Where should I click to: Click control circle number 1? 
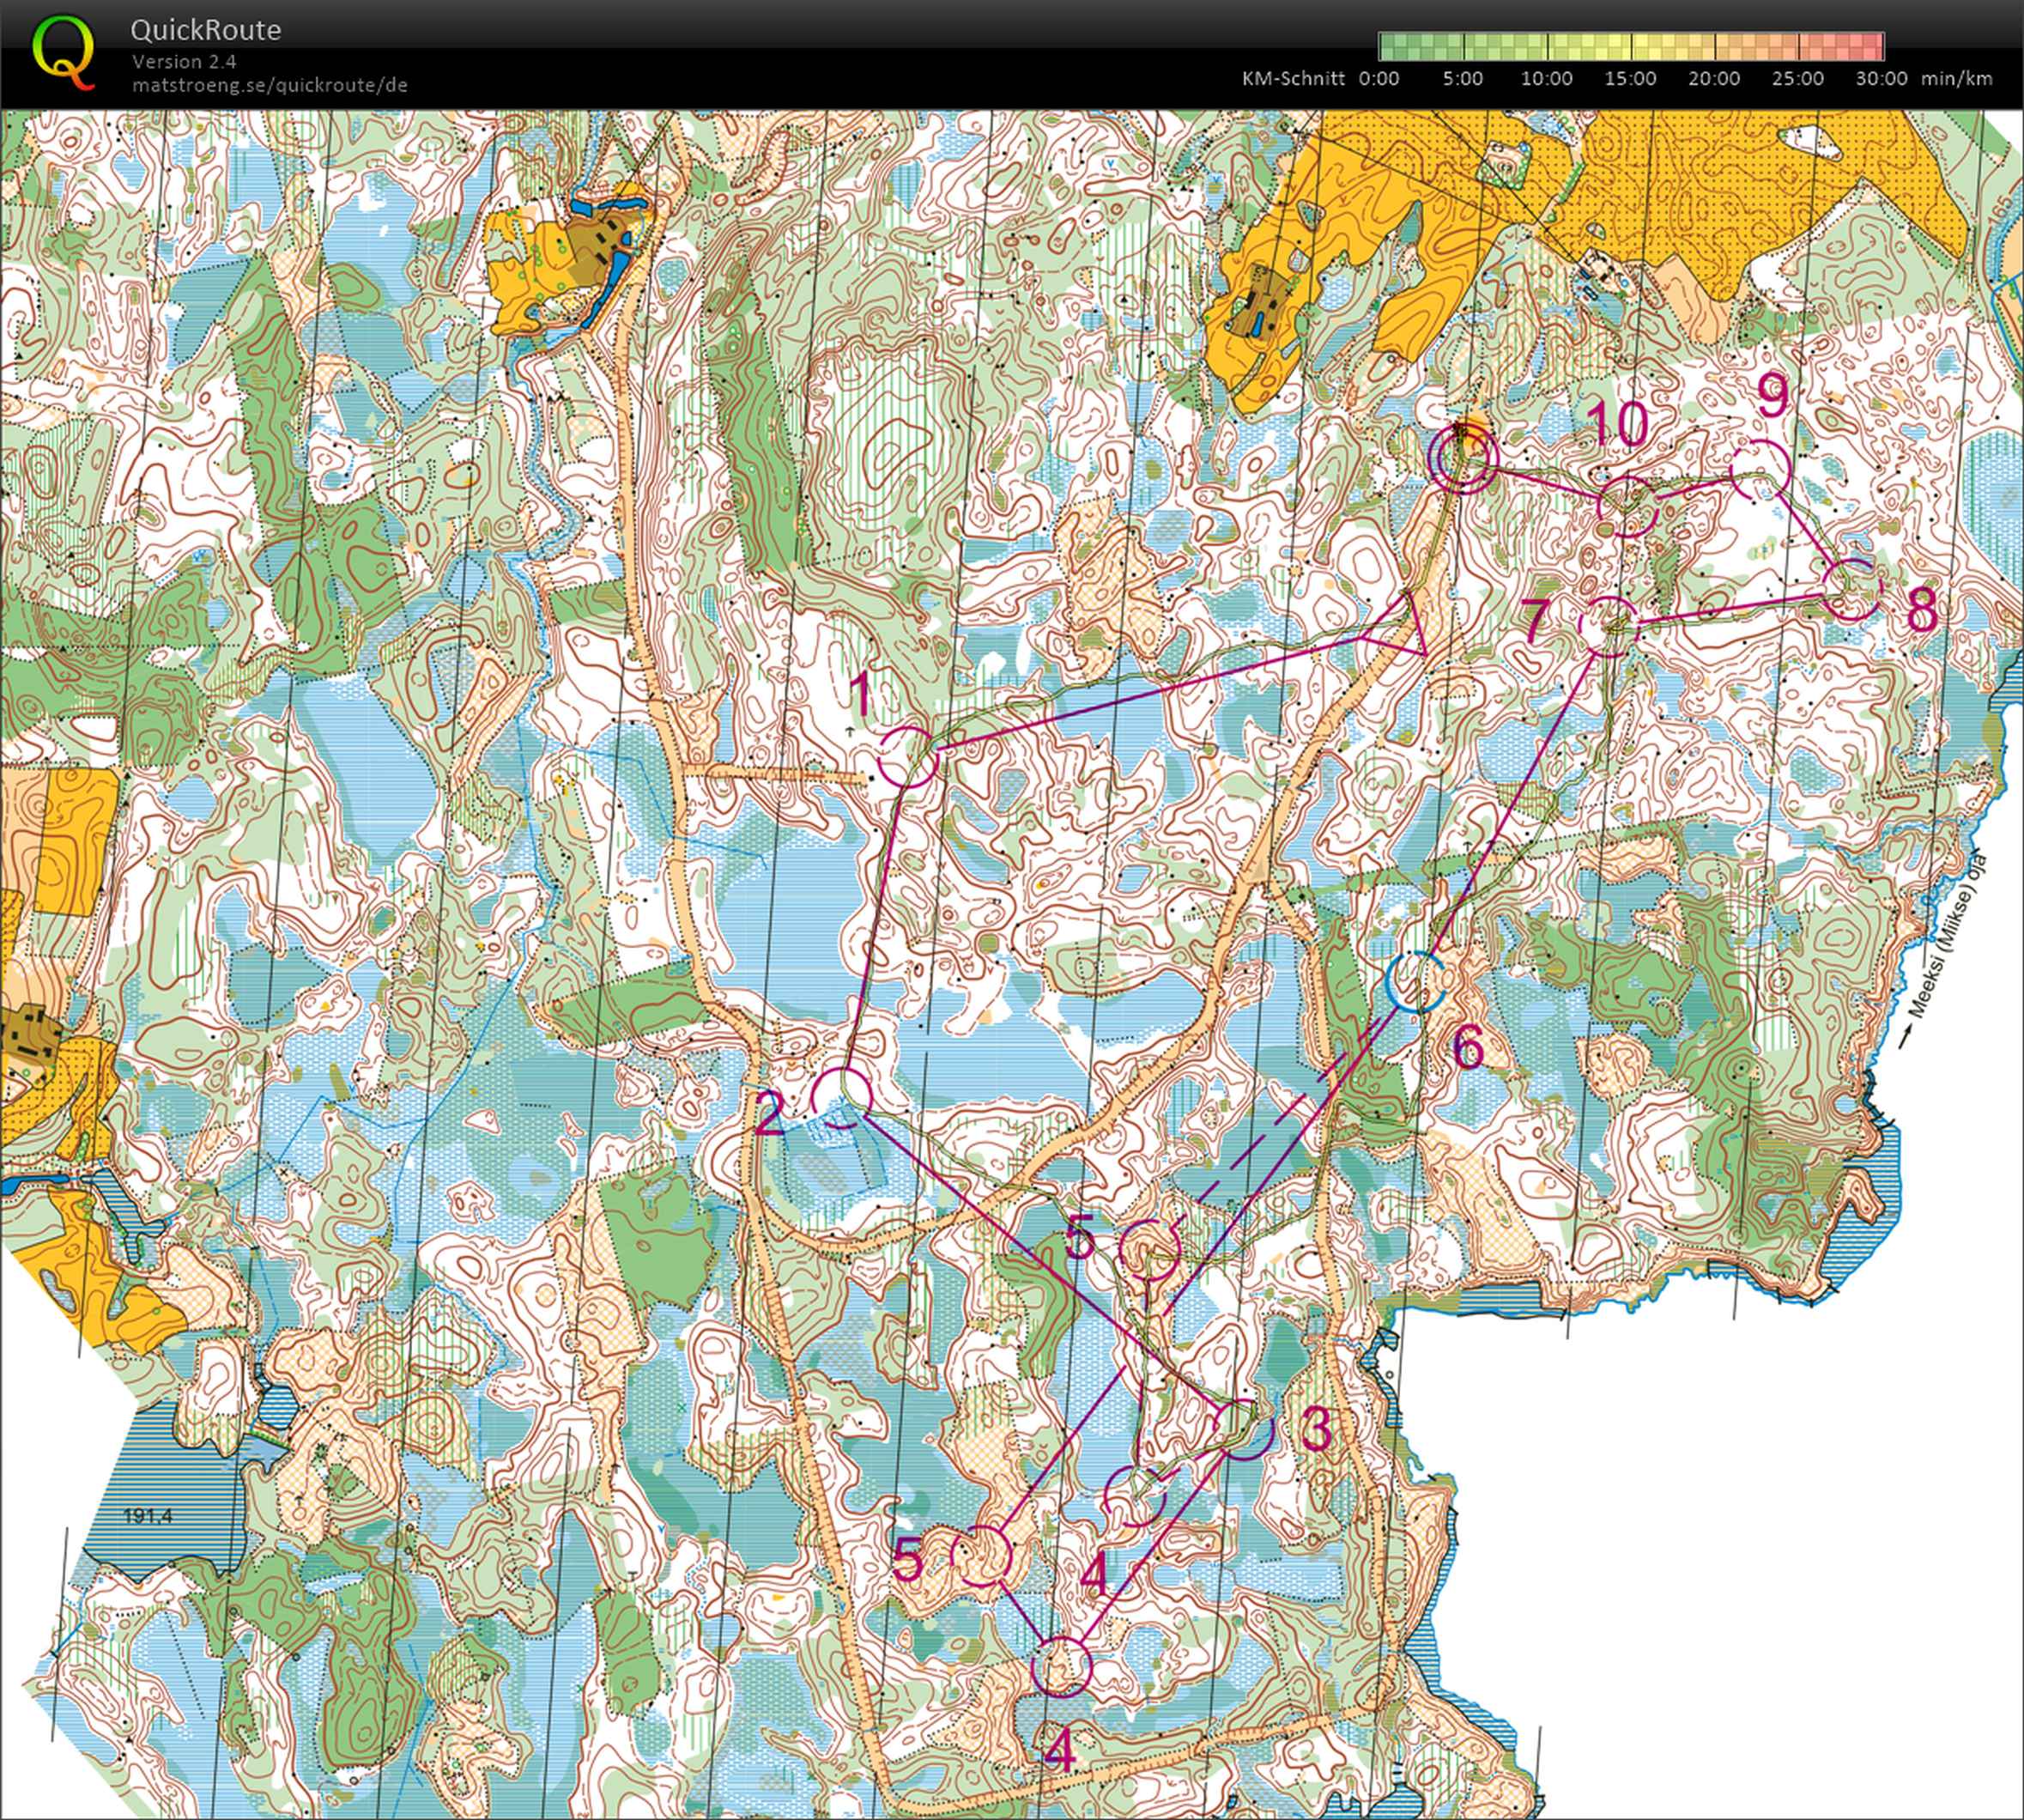(x=907, y=756)
